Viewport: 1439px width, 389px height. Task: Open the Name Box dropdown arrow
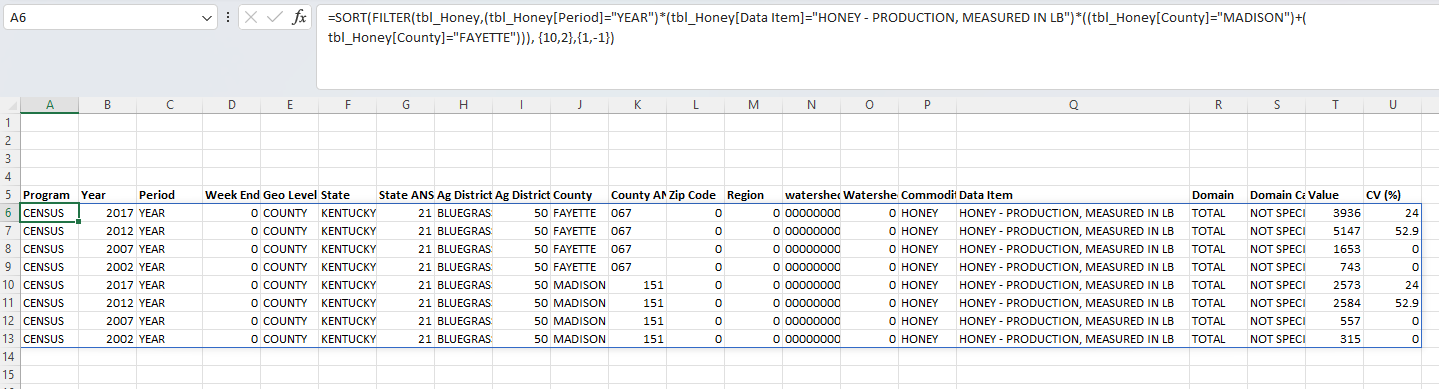tap(207, 18)
